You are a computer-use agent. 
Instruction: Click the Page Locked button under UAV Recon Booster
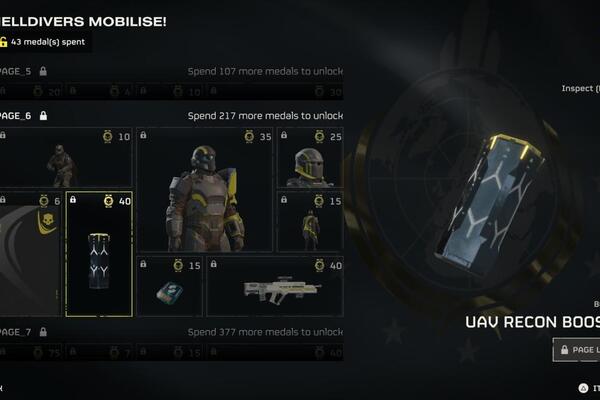(576, 349)
